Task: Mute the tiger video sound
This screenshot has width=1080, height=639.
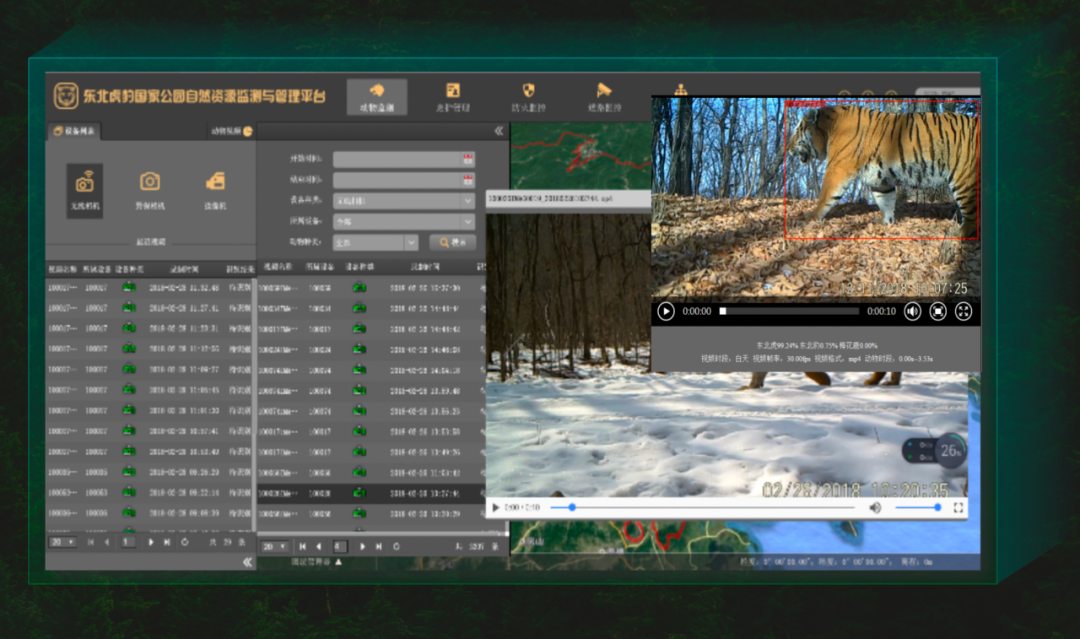Action: tap(913, 311)
